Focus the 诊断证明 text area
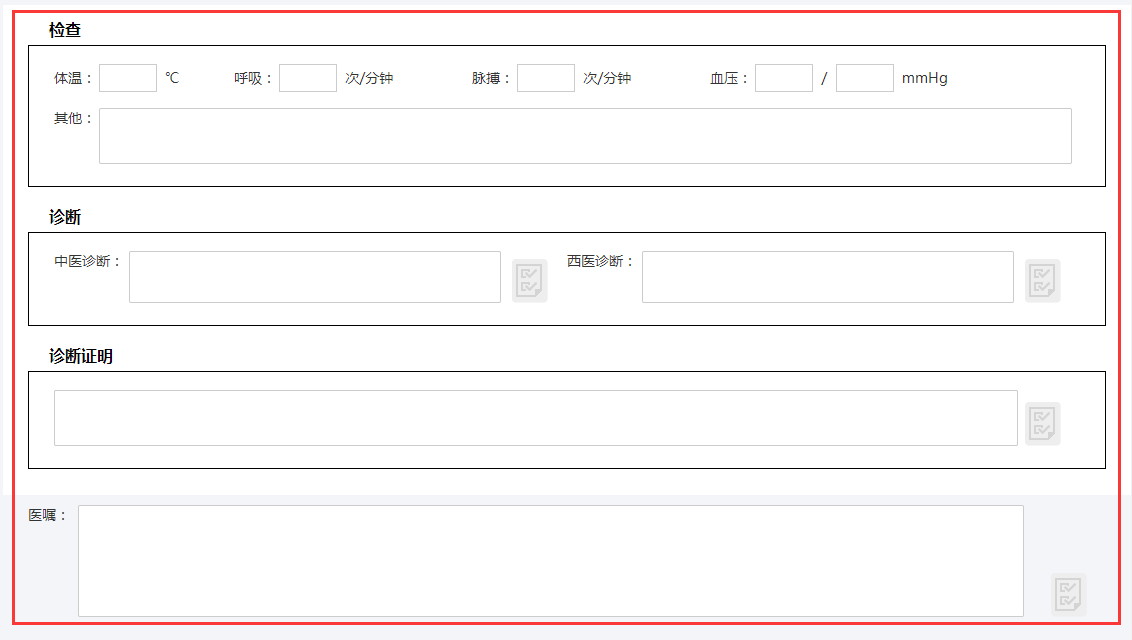The image size is (1132, 640). tap(536, 418)
